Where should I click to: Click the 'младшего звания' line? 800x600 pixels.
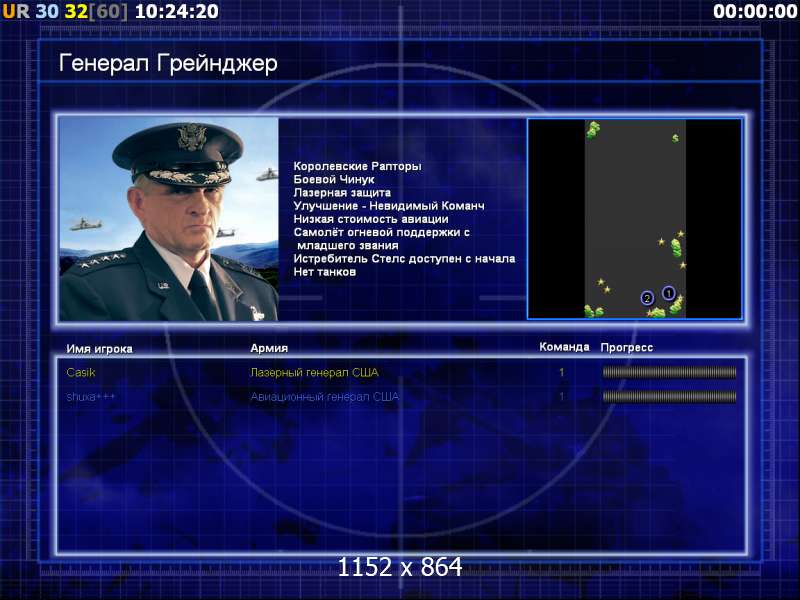point(347,245)
